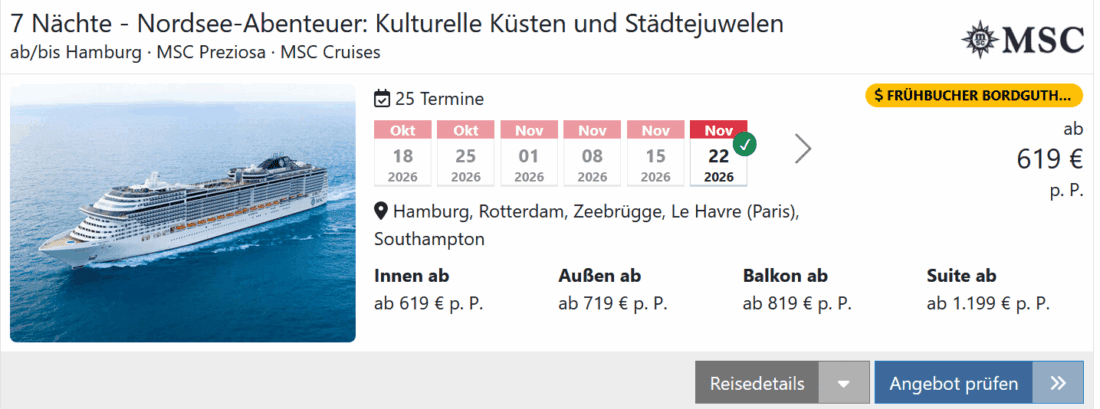The height and width of the screenshot is (409, 1100).
Task: Click the green checkmark on selected date
Action: pos(744,144)
